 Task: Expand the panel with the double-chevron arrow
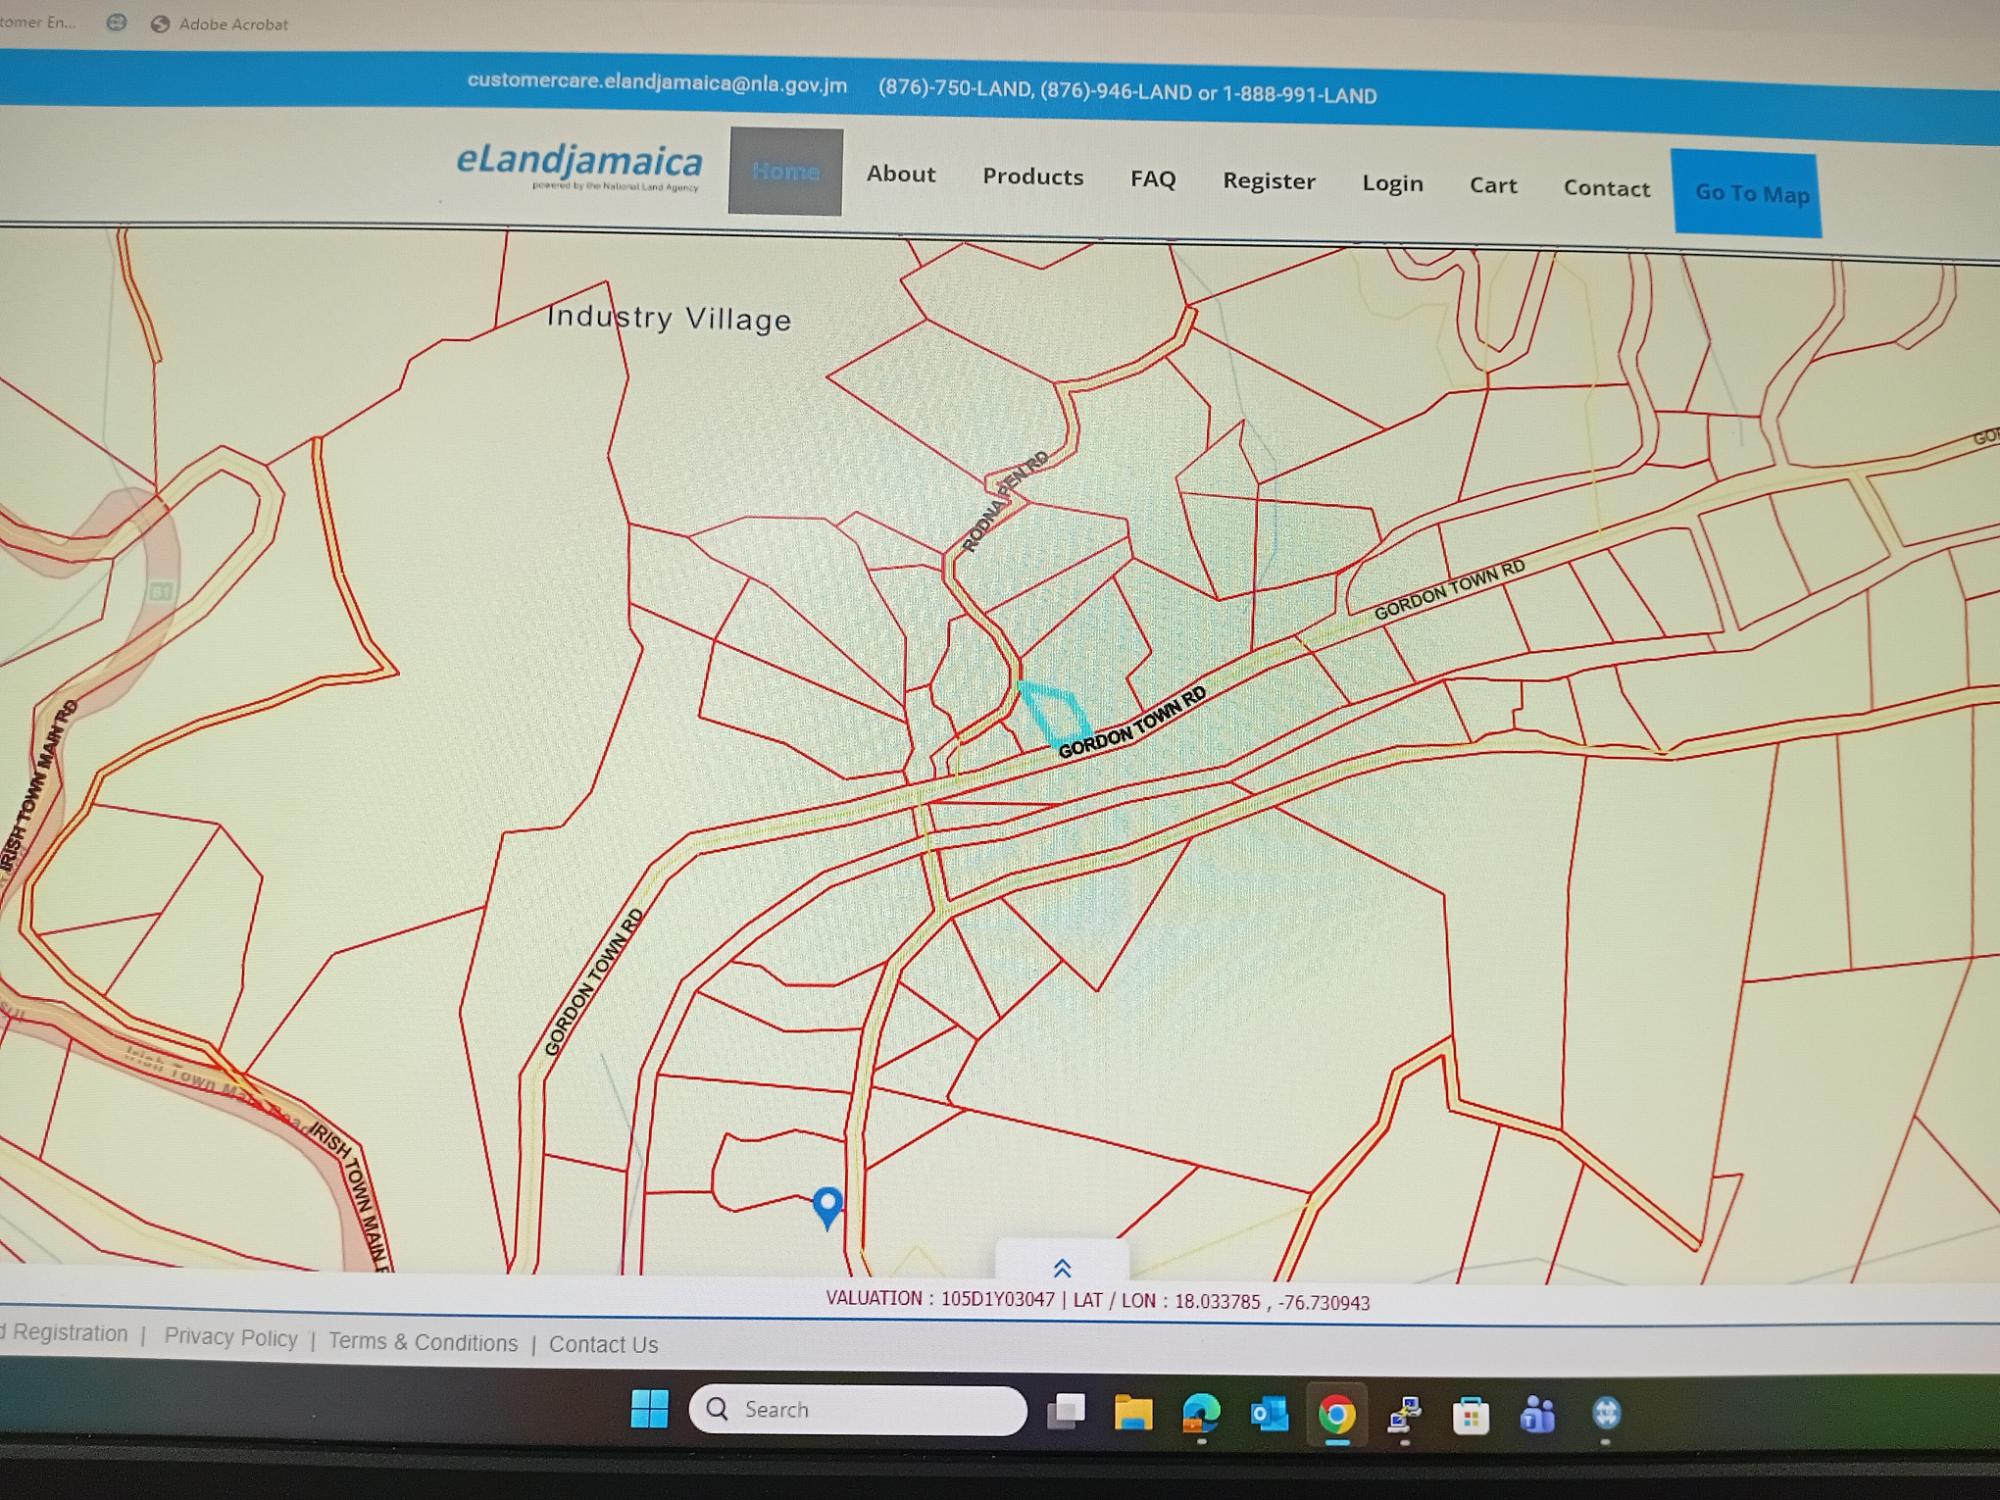(x=1062, y=1268)
